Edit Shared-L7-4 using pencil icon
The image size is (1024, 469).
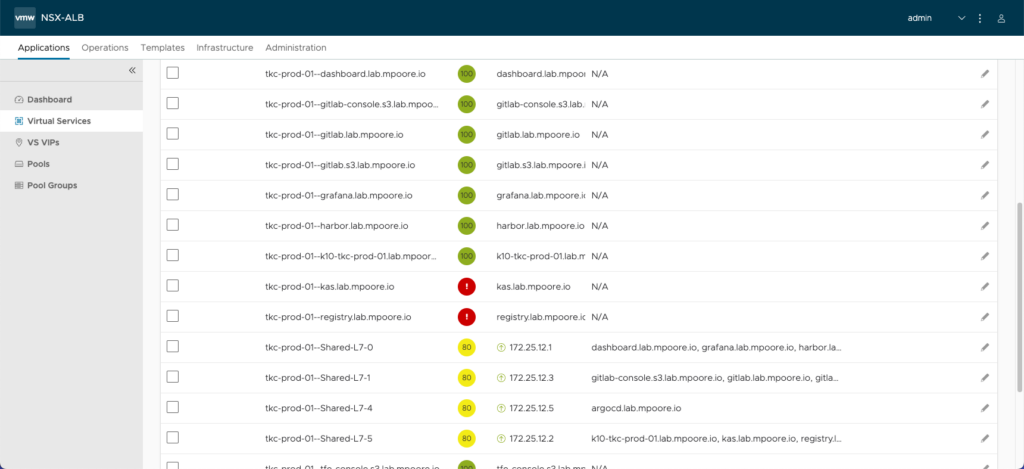pyautogui.click(x=985, y=408)
